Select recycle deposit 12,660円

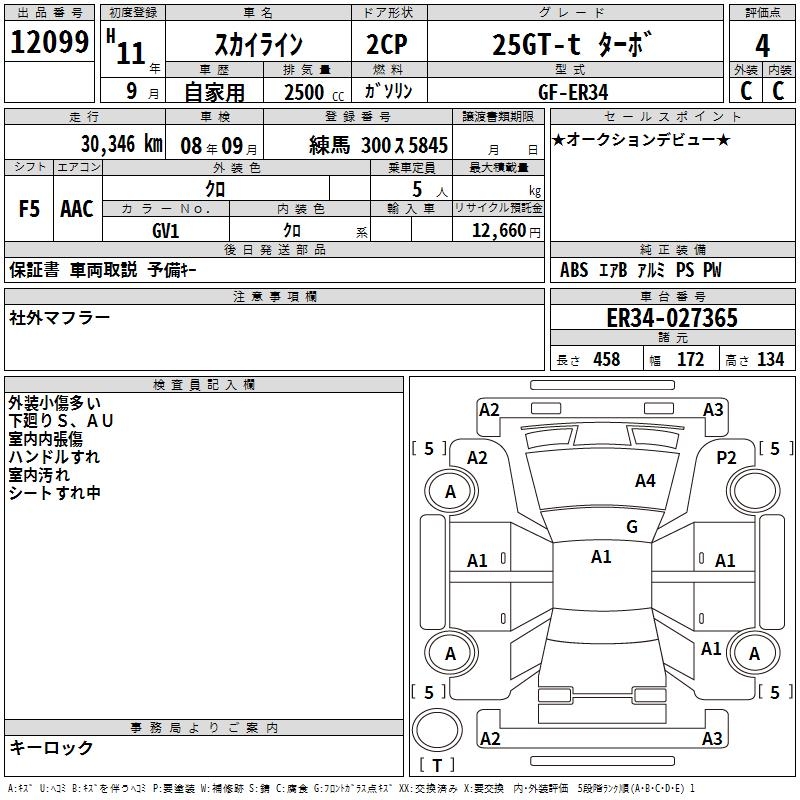point(506,231)
